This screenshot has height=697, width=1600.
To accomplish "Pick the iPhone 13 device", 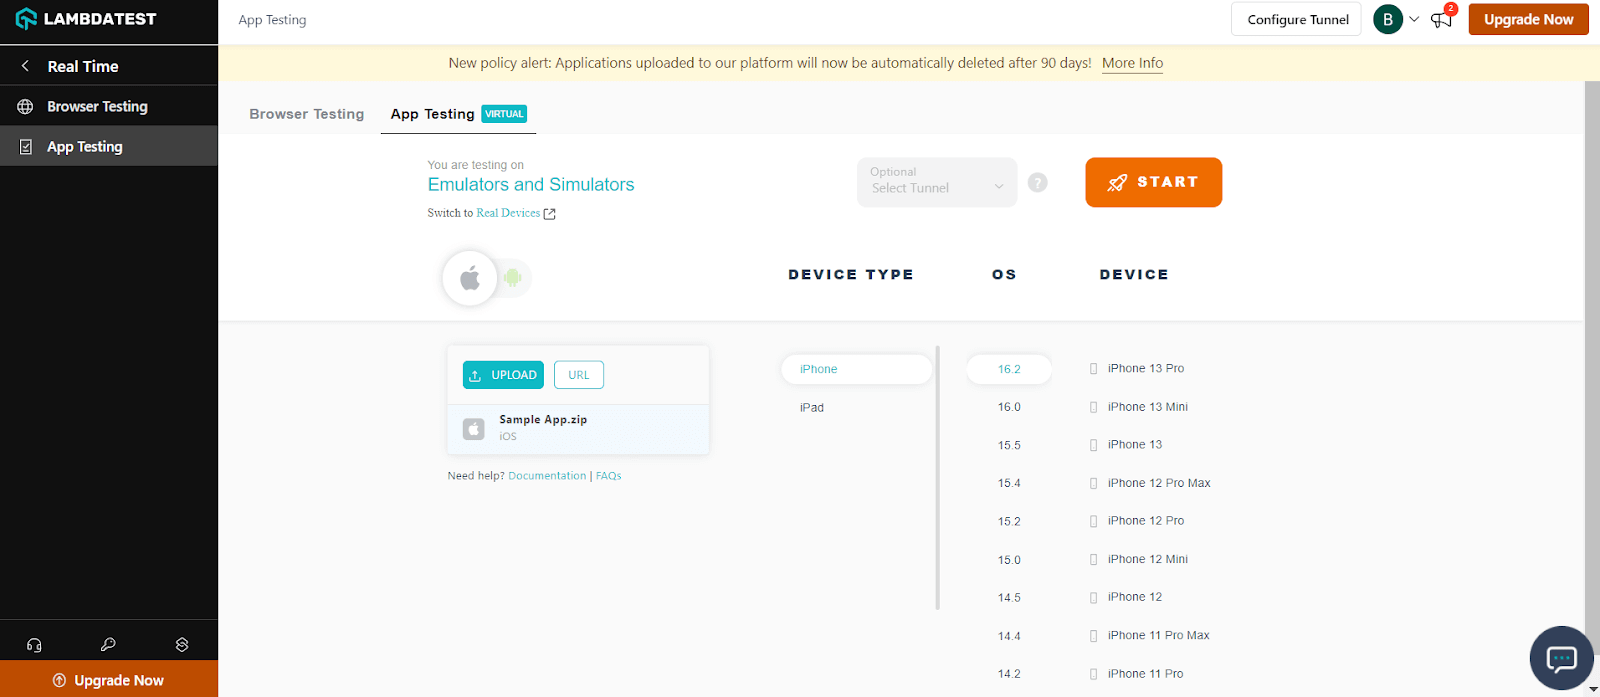I will 1126,445.
